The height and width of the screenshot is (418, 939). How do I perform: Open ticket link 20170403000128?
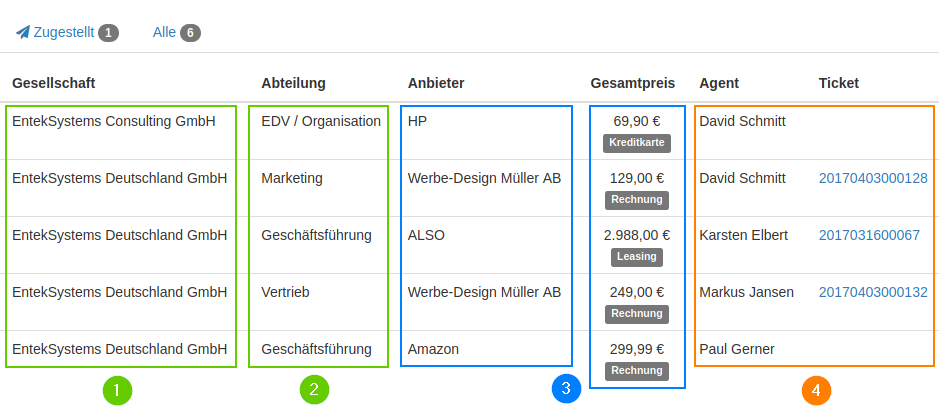[x=873, y=178]
